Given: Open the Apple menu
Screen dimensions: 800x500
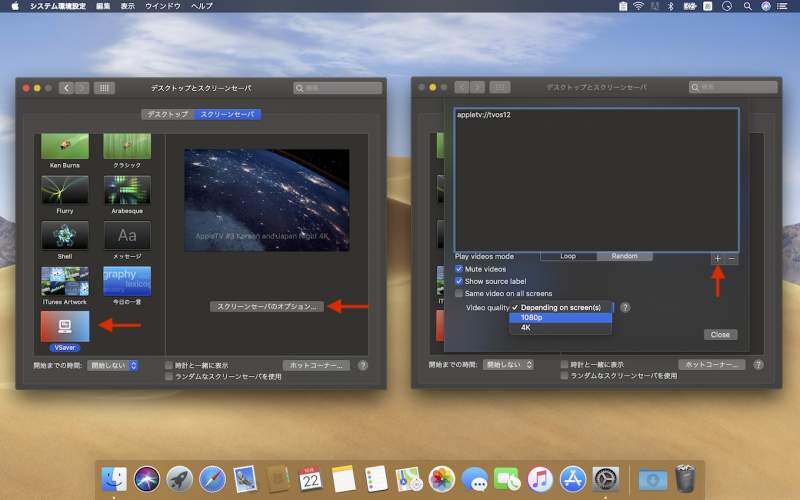Looking at the screenshot, I should [x=15, y=6].
